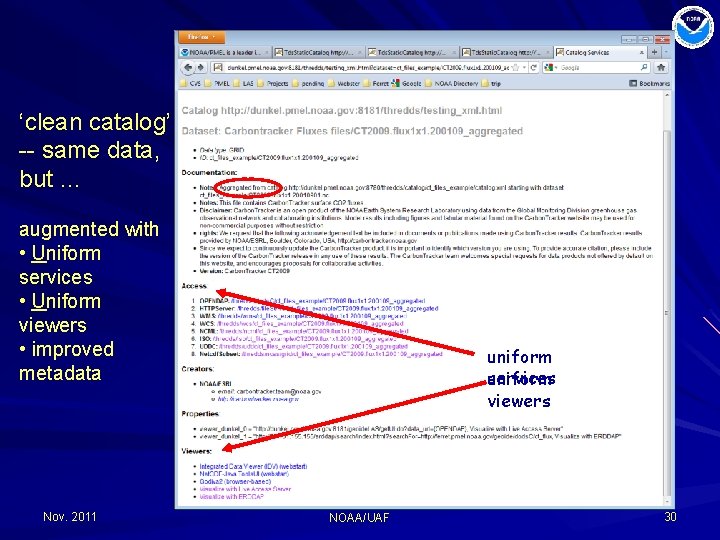
Task: Select the Catalog Services tab
Action: point(600,52)
